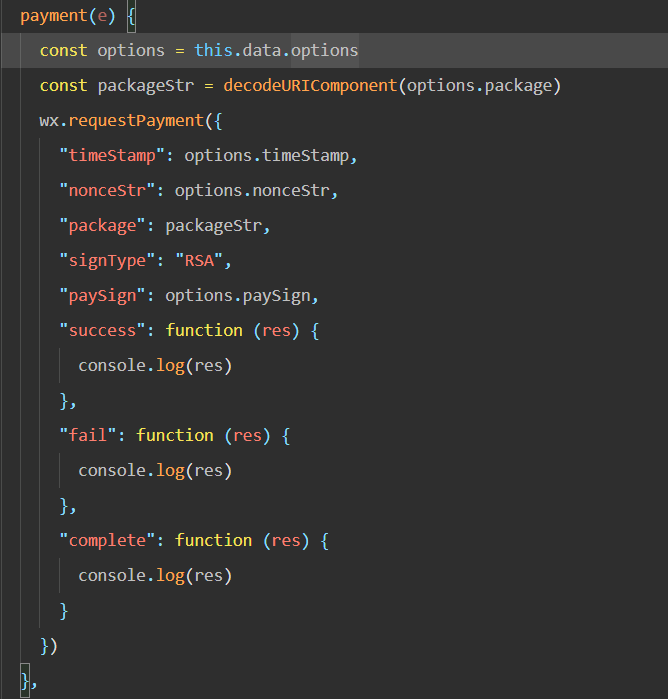Click the "timeStamp" property key
Image resolution: width=668 pixels, height=699 pixels.
tap(112, 156)
